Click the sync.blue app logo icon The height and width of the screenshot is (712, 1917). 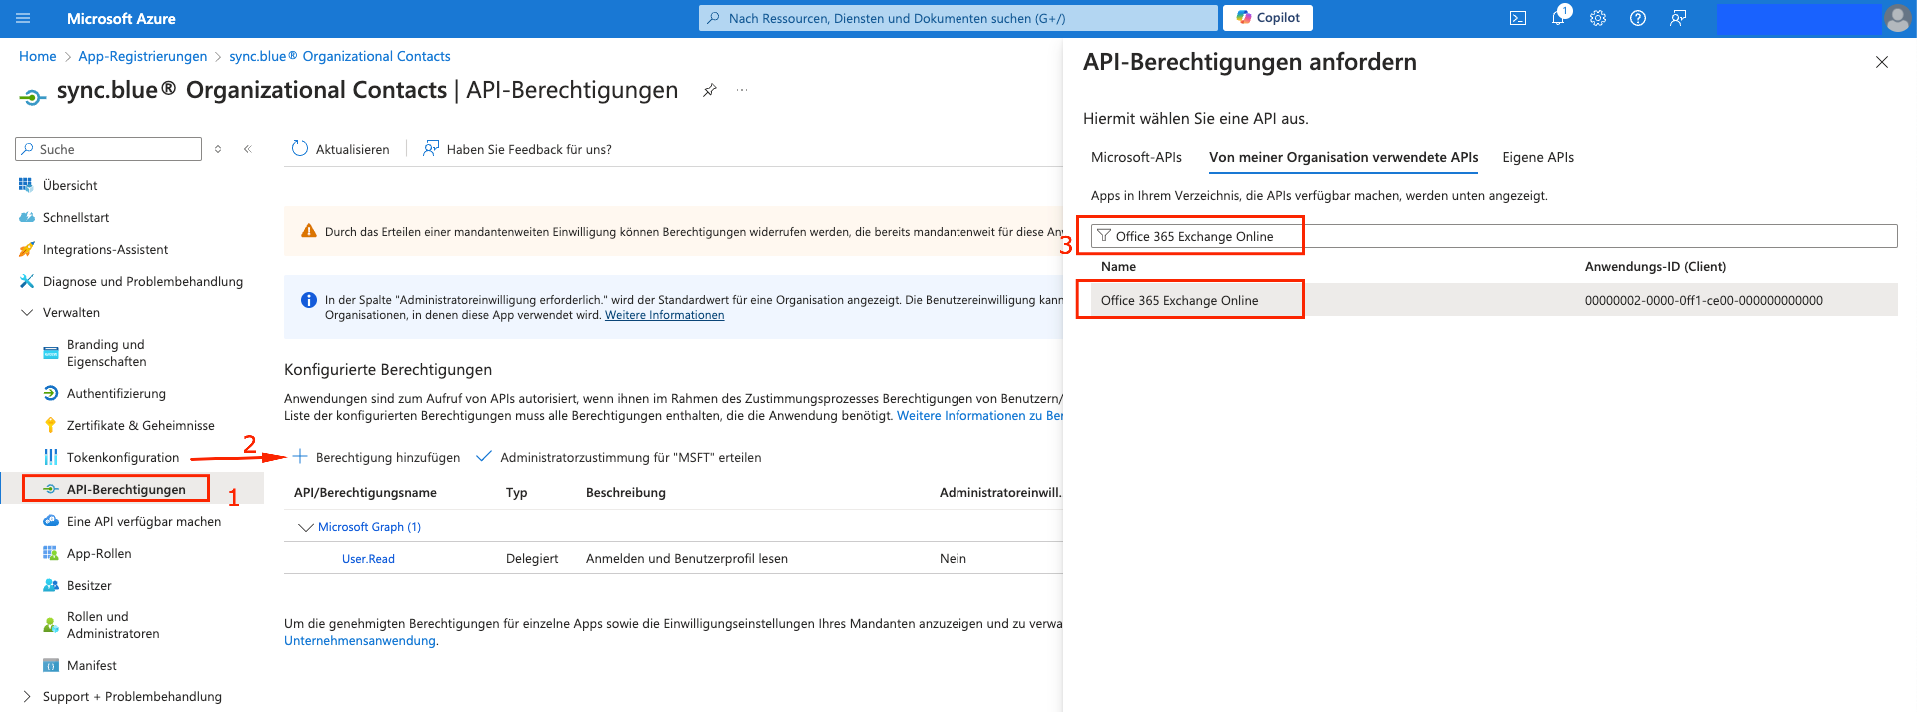(33, 96)
